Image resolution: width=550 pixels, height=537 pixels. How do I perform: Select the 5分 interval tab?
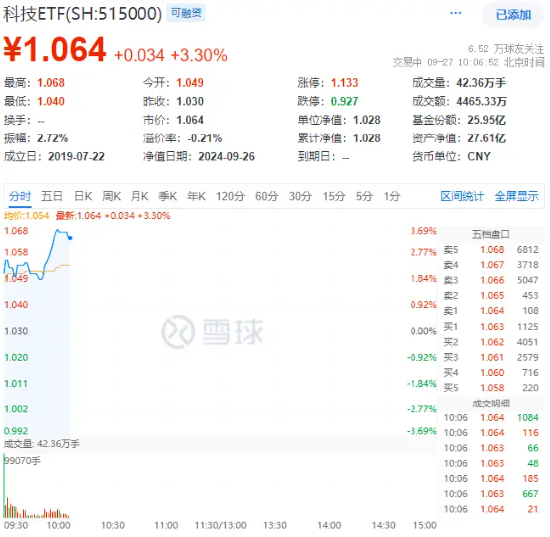364,196
